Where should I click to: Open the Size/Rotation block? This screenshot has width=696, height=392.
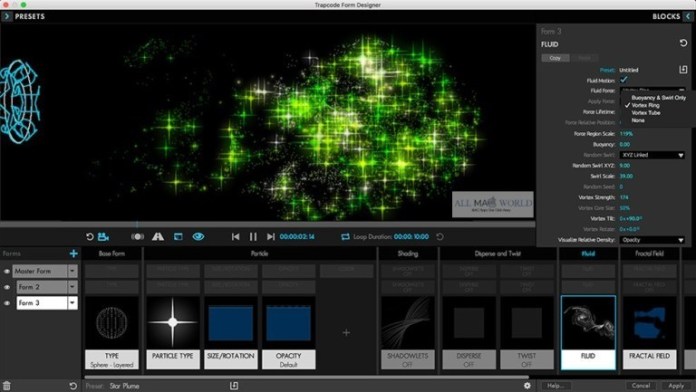click(231, 333)
